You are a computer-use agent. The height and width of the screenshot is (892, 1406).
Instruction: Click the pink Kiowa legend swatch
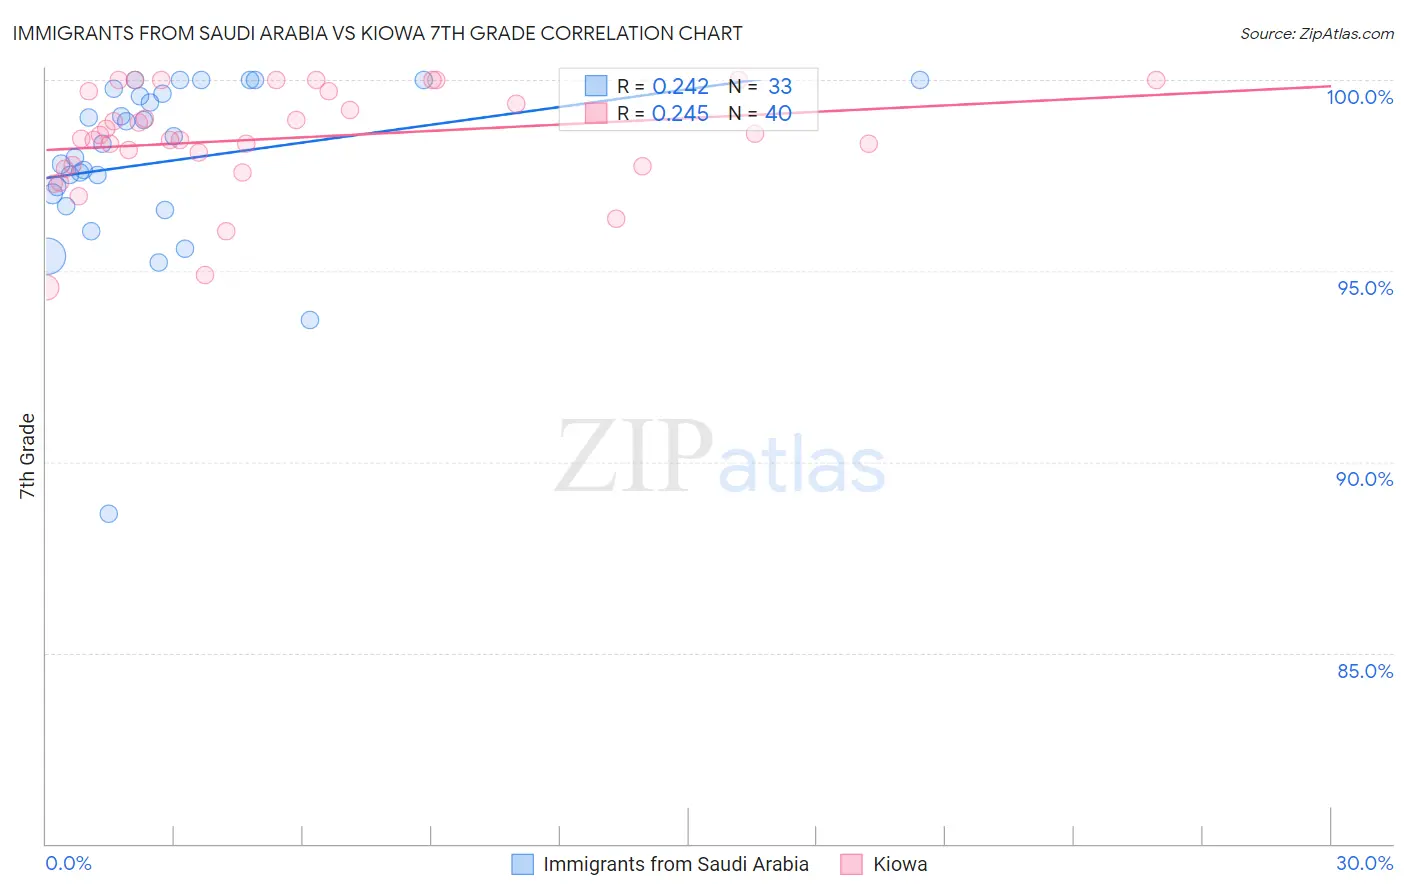click(x=852, y=864)
